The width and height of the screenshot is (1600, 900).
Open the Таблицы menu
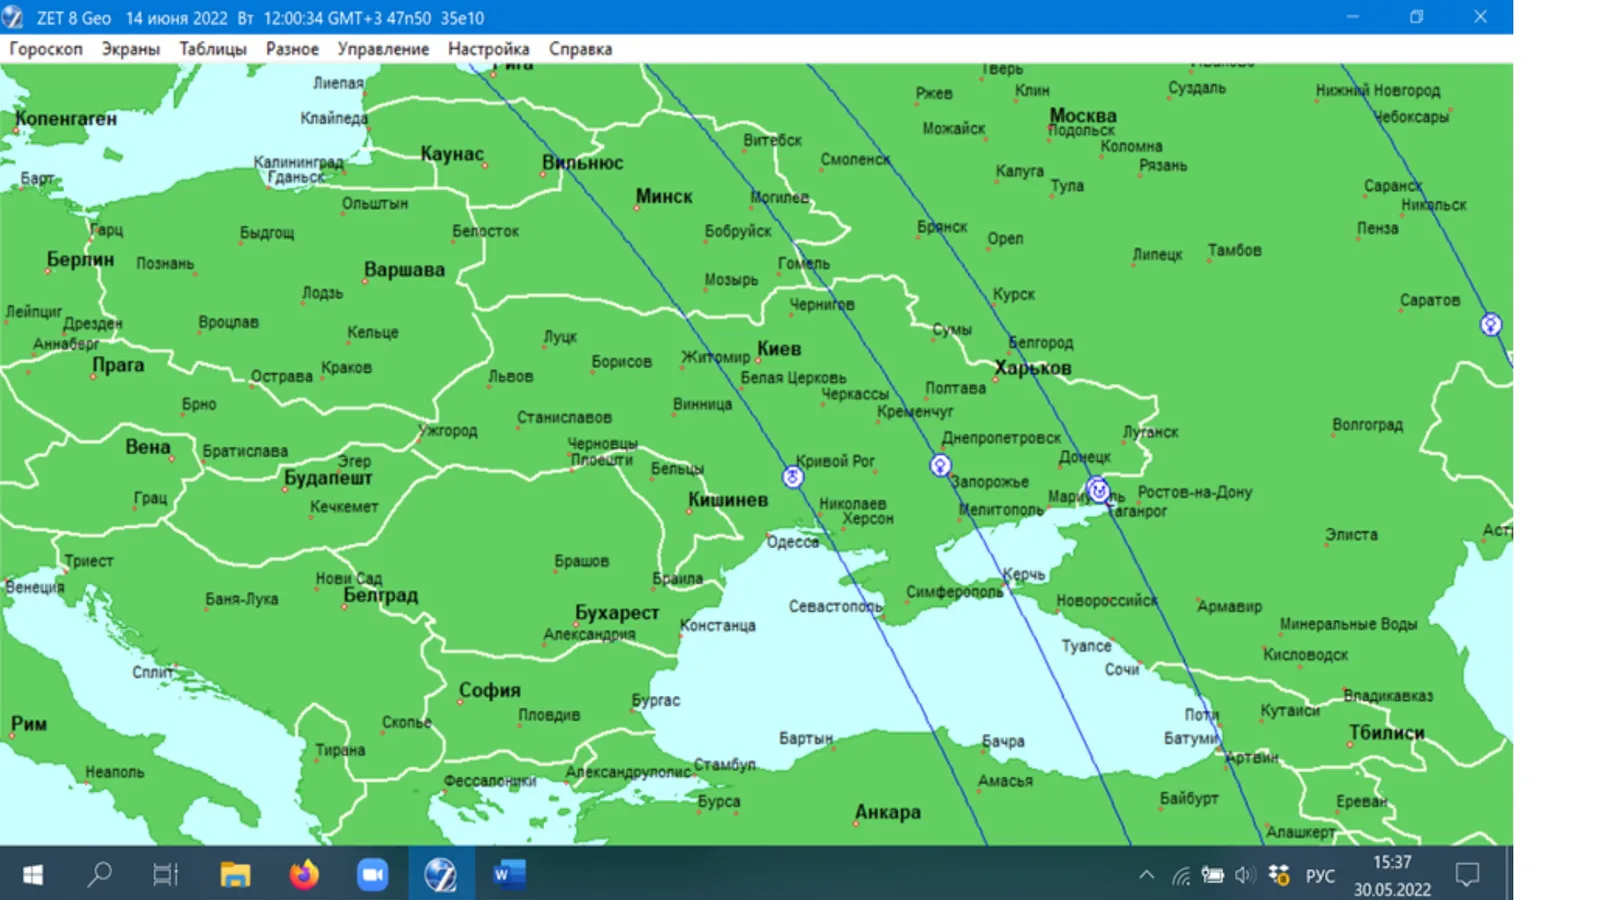coord(213,49)
